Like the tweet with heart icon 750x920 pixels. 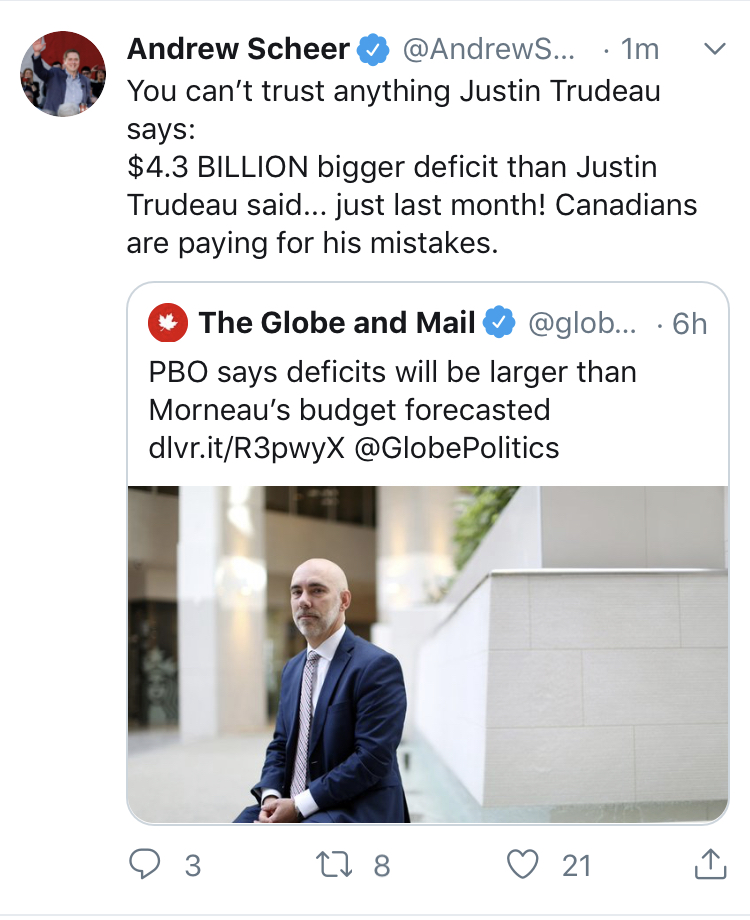[523, 864]
